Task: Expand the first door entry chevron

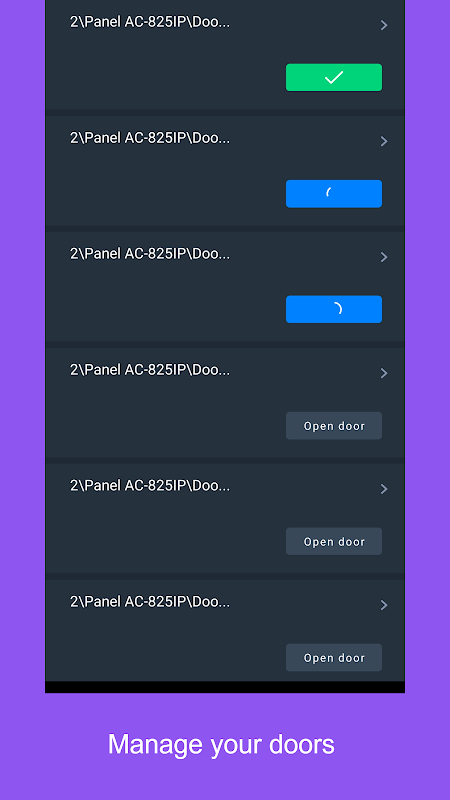Action: point(384,25)
